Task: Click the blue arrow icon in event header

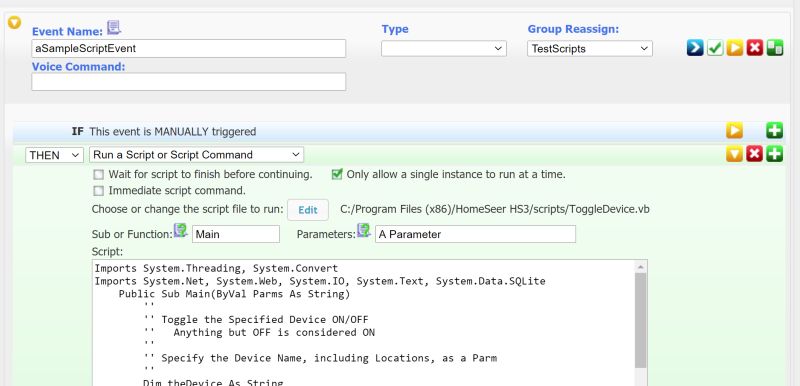Action: click(x=695, y=48)
